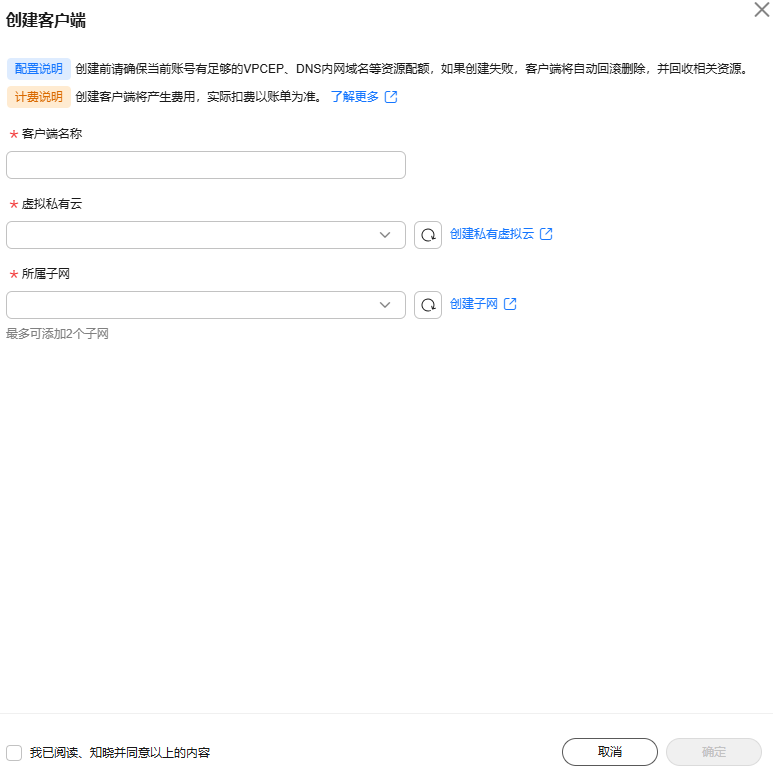Click the 最多可添加2个子网 hint text

[x=57, y=334]
